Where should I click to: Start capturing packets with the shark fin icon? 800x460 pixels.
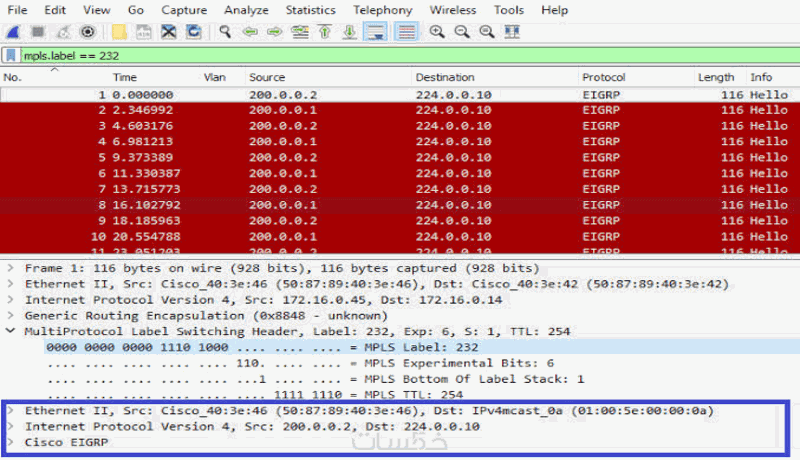click(x=13, y=32)
